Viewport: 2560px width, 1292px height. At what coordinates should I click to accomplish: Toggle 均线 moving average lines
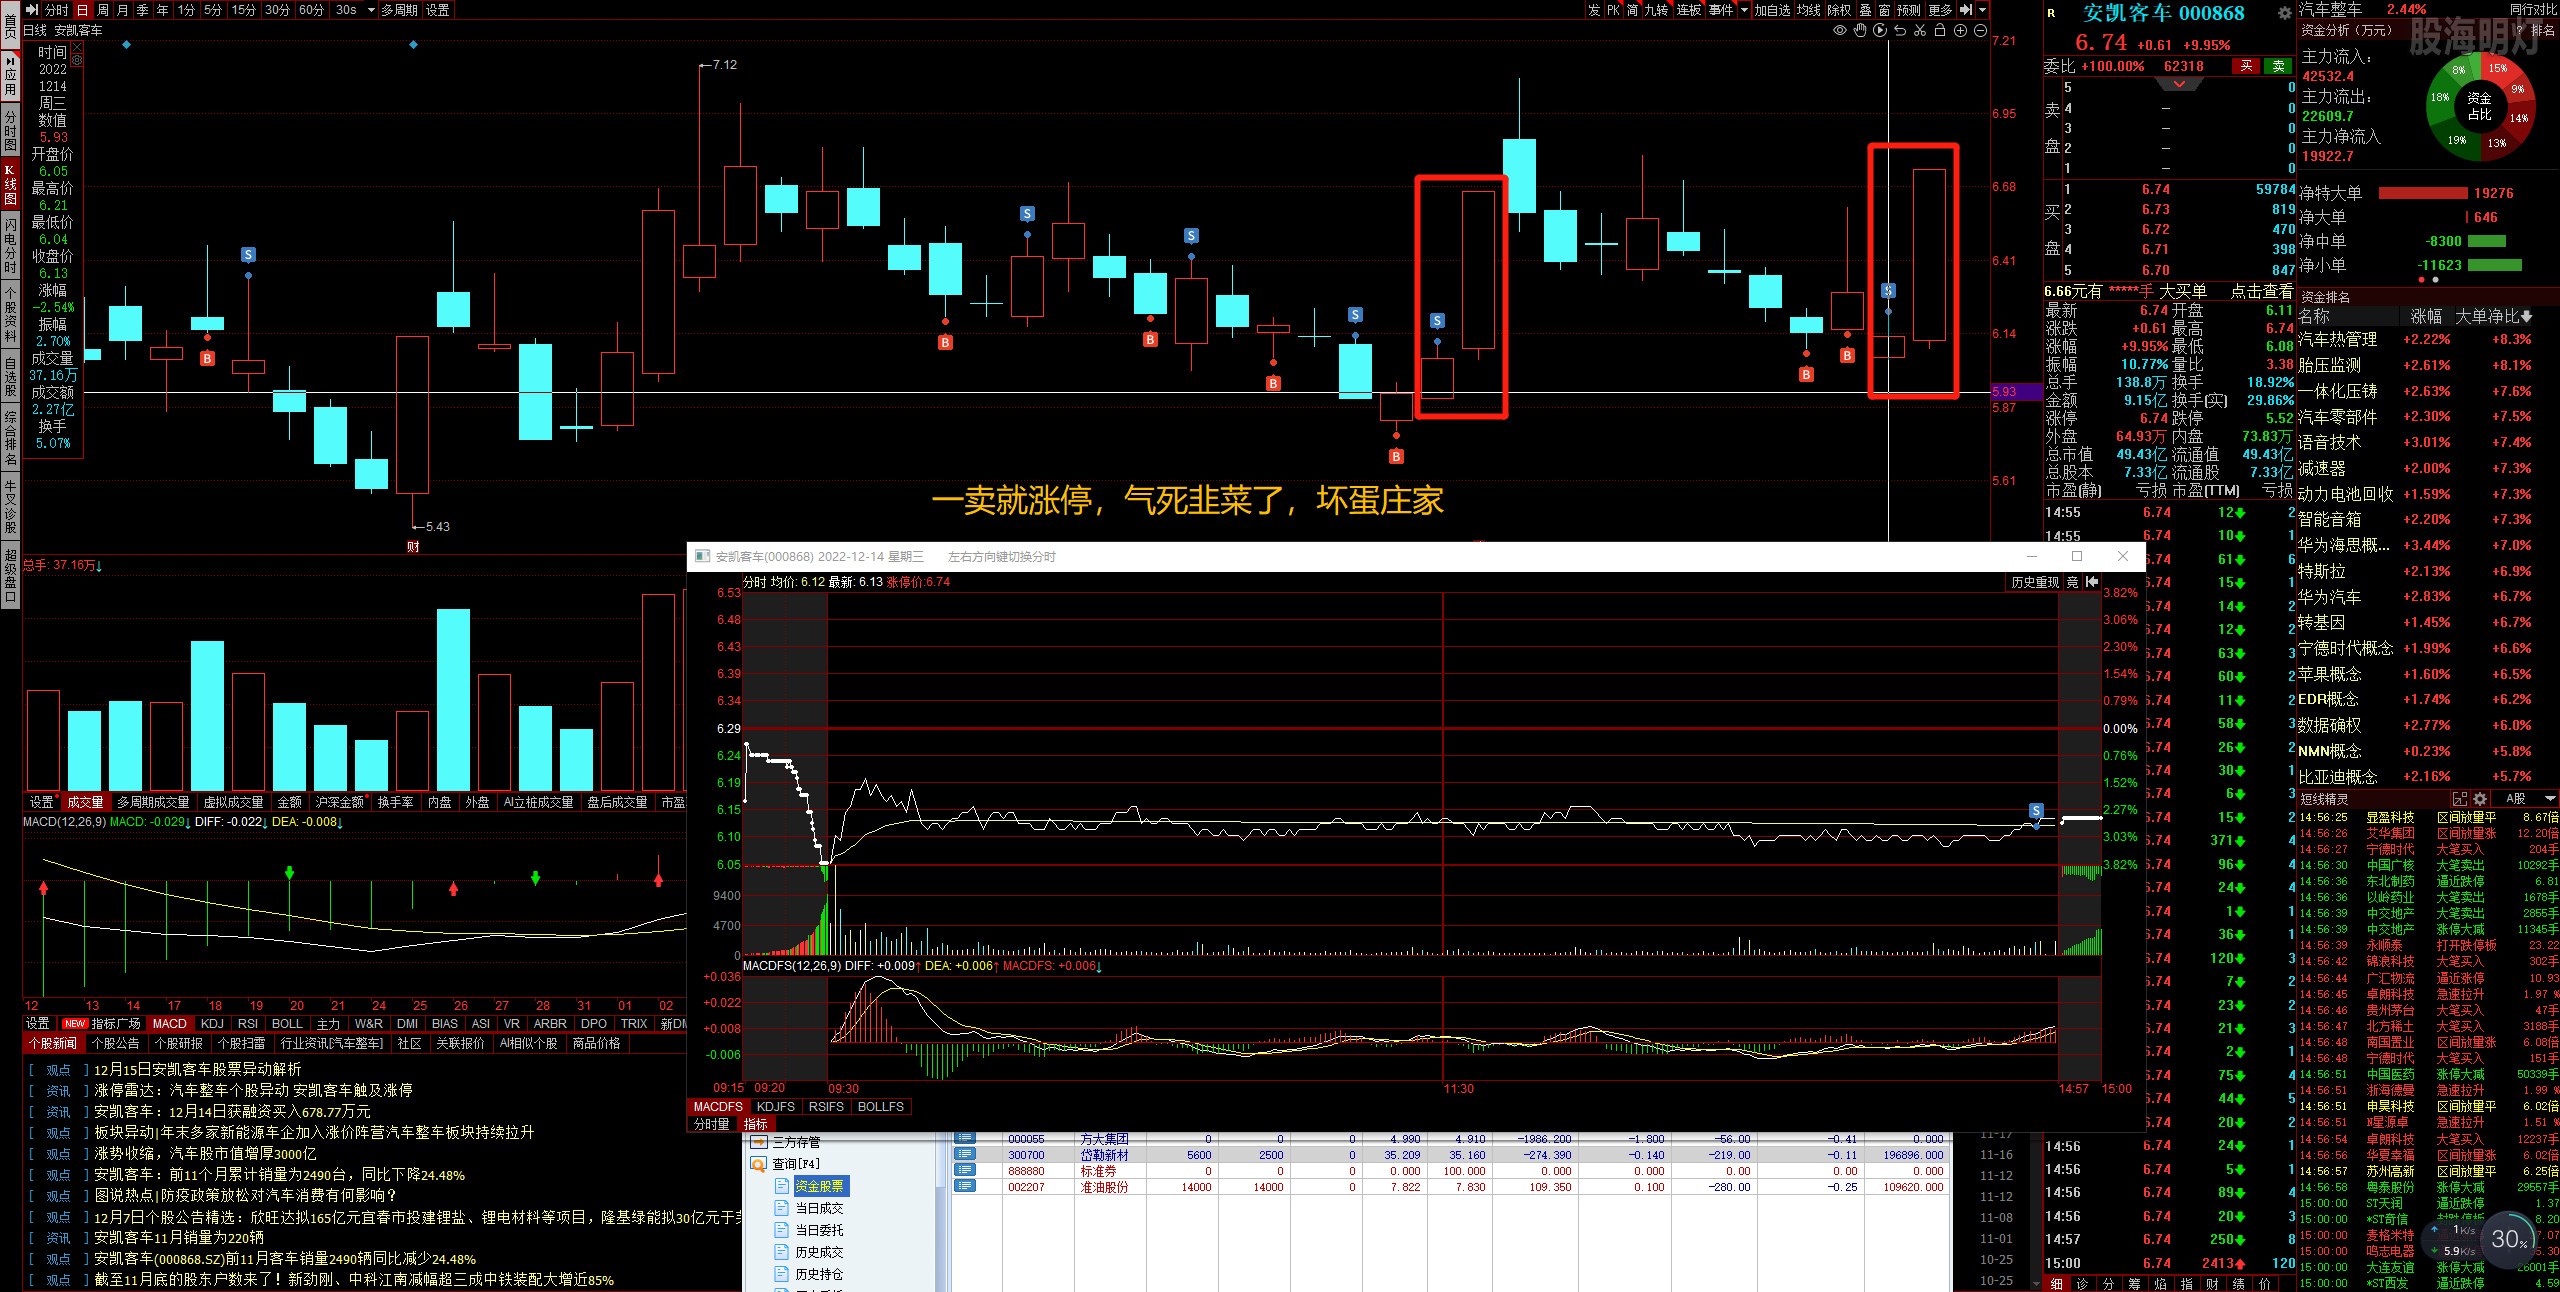click(x=1809, y=10)
